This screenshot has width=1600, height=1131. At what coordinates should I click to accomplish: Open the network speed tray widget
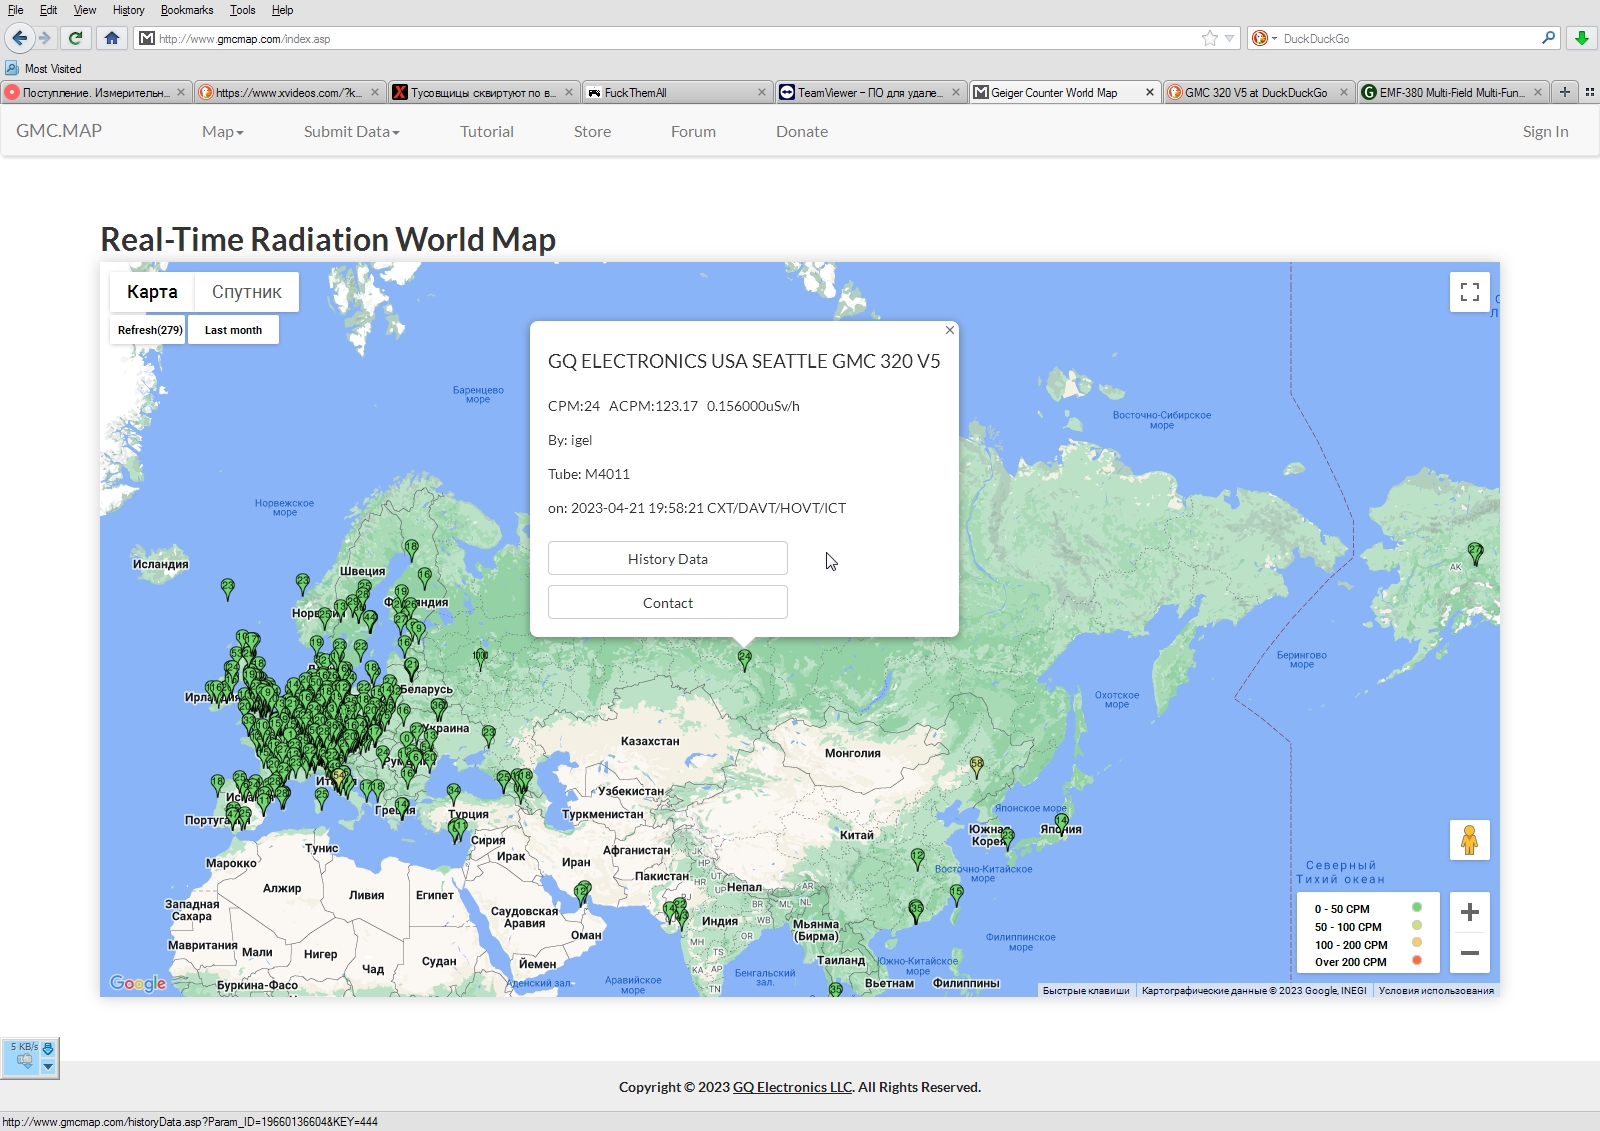point(30,1057)
